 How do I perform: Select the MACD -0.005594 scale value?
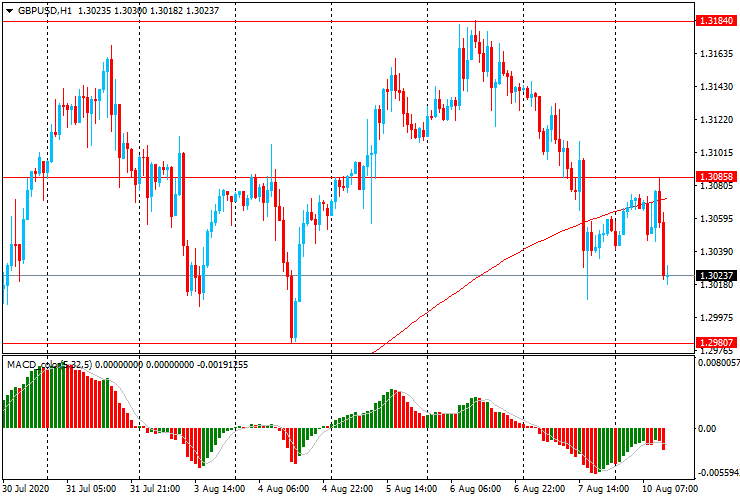point(719,473)
